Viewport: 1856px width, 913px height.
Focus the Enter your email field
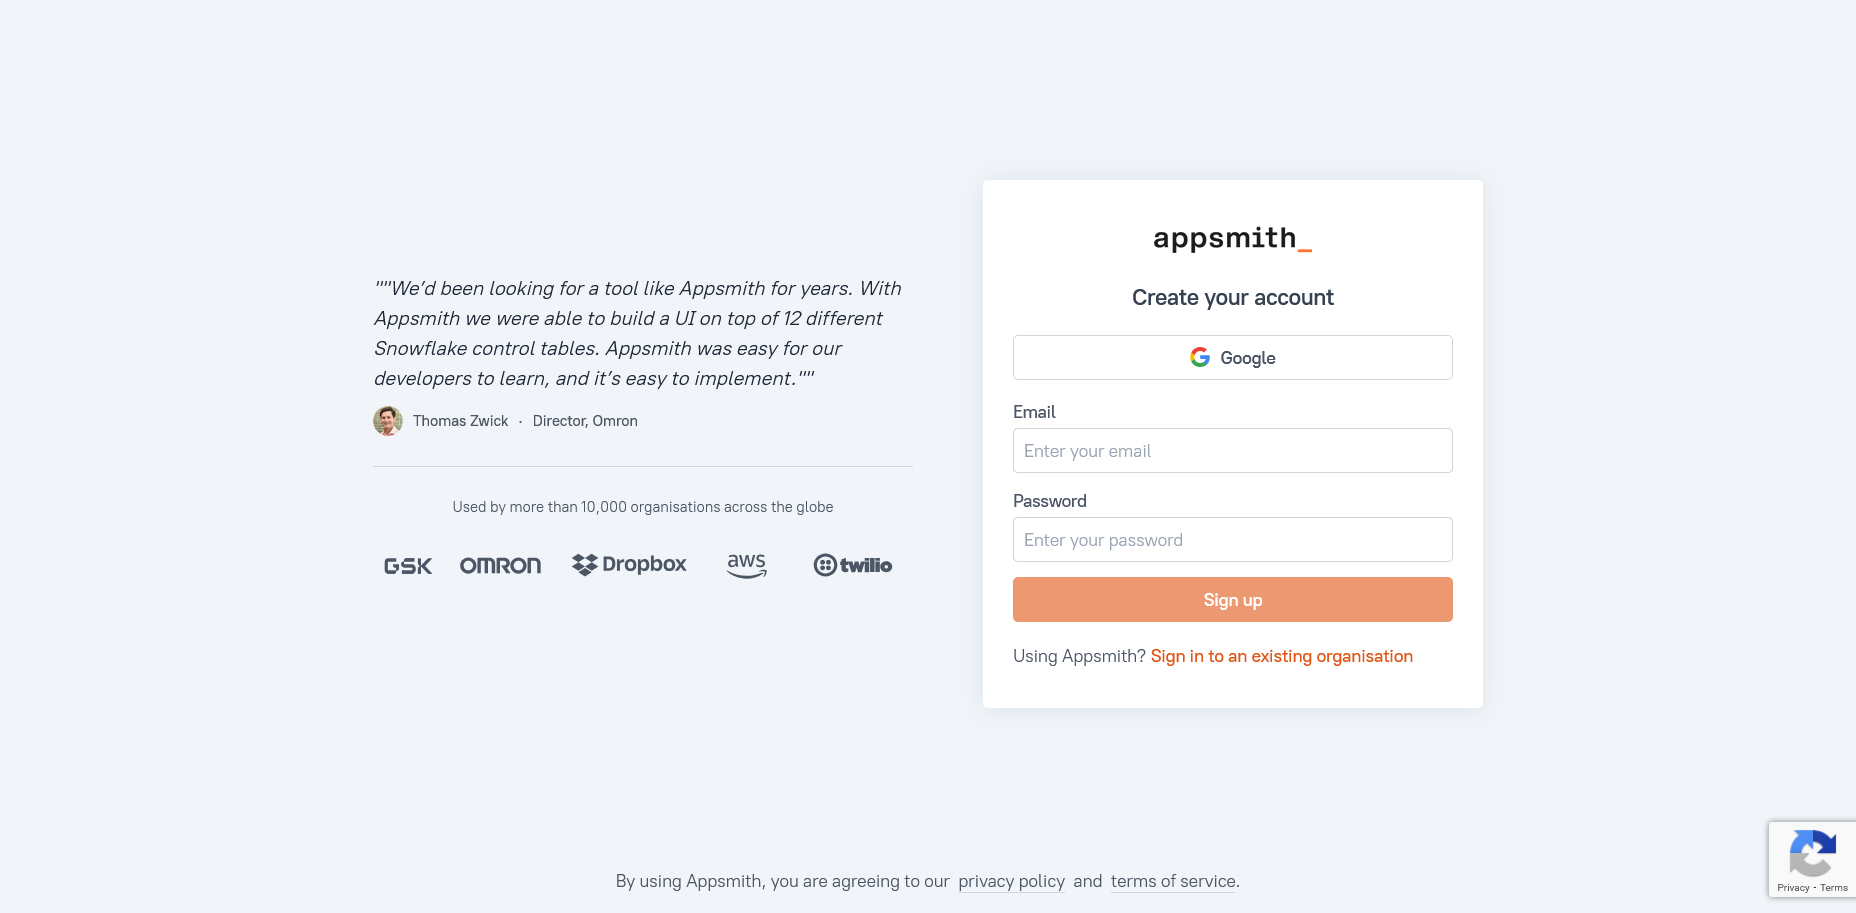coord(1232,451)
